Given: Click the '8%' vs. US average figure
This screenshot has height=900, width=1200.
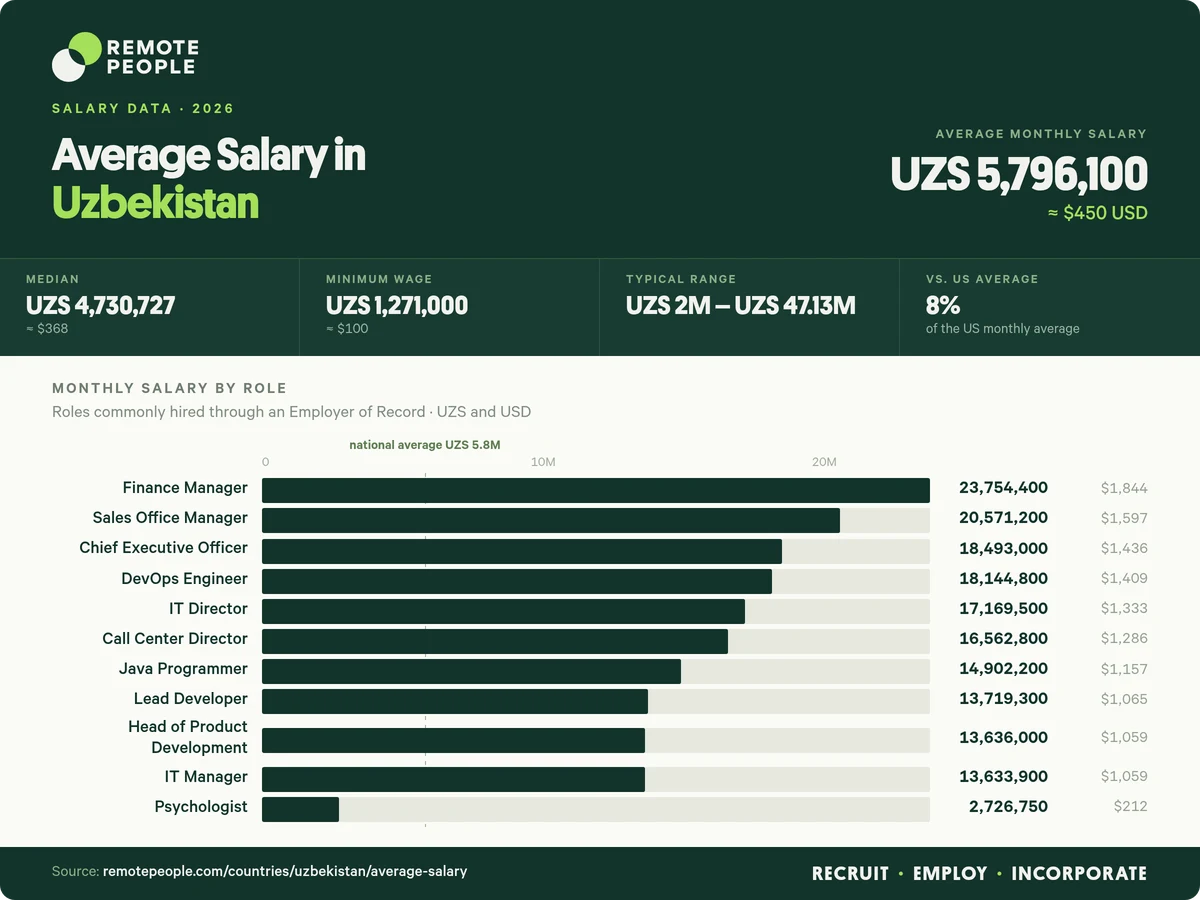Looking at the screenshot, I should 943,306.
